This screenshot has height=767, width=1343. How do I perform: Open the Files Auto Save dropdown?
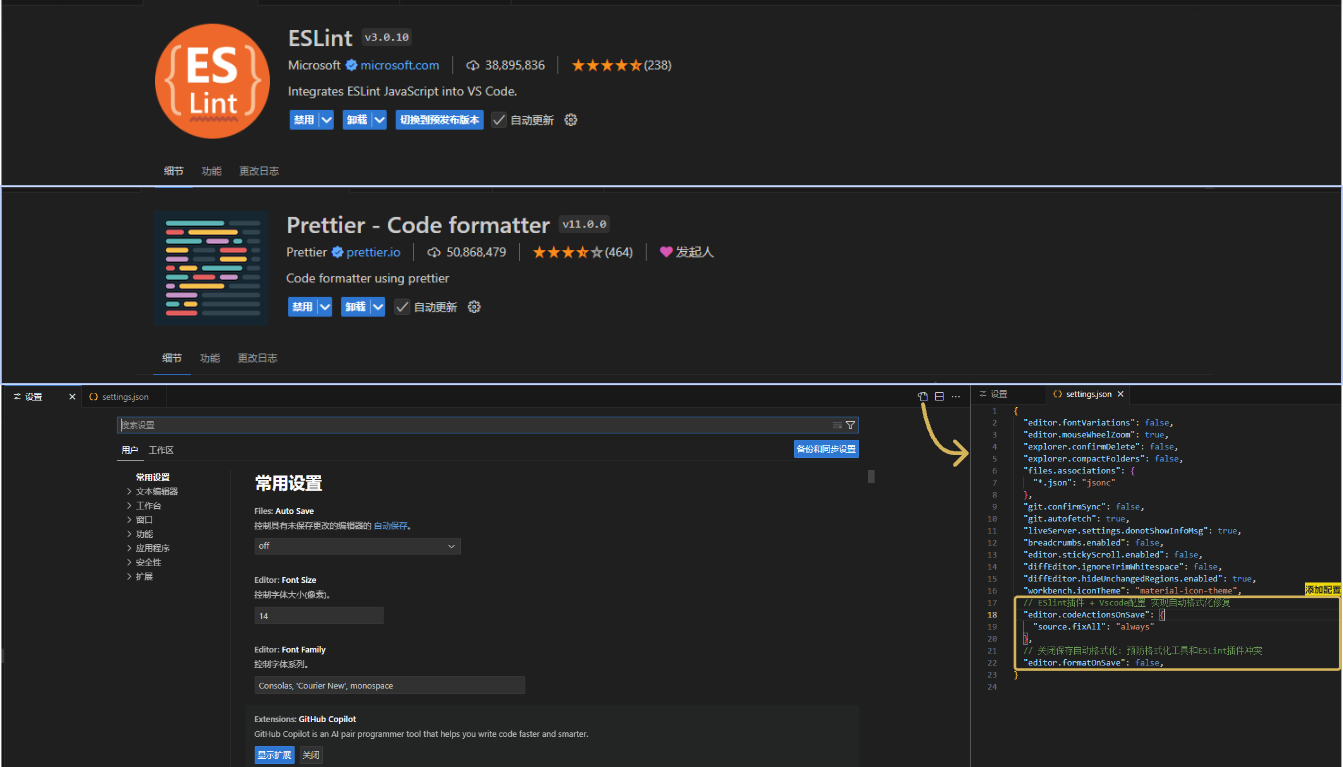pyautogui.click(x=357, y=546)
